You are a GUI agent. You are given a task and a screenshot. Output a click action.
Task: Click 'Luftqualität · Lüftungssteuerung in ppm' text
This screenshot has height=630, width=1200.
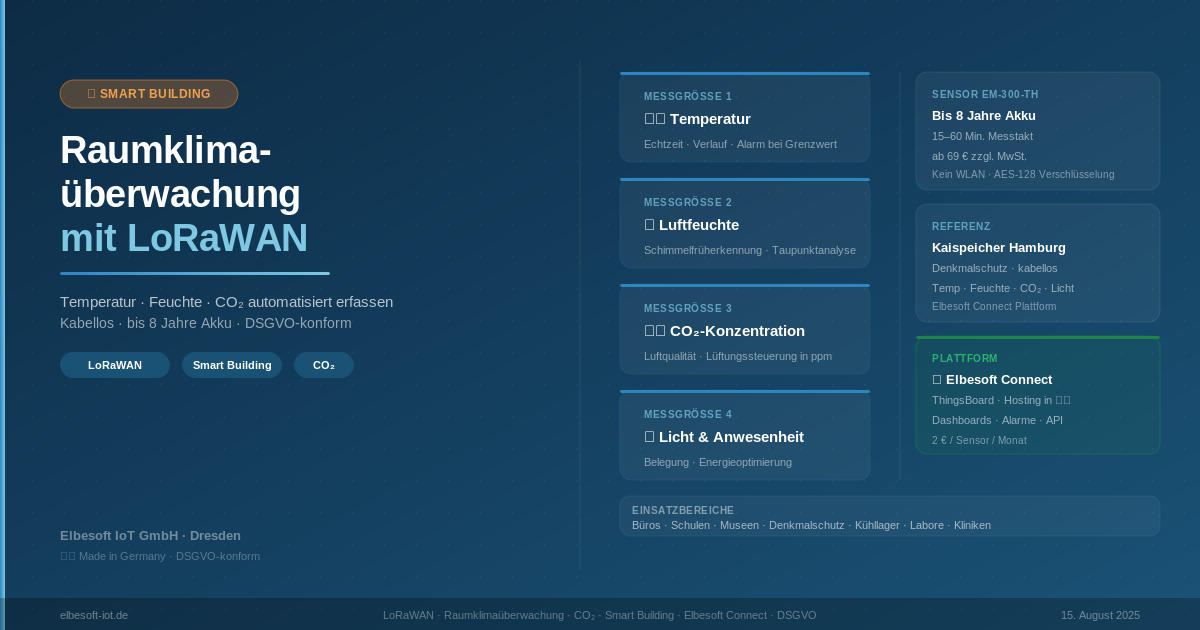[x=738, y=356]
